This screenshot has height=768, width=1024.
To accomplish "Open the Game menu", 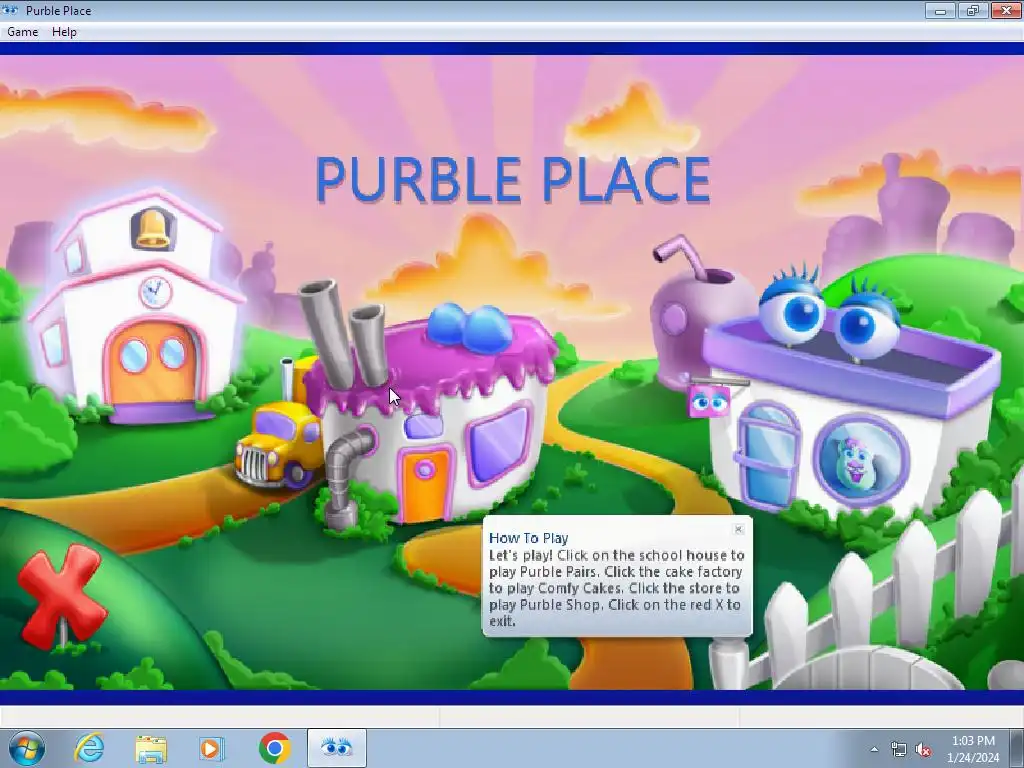I will tap(23, 31).
